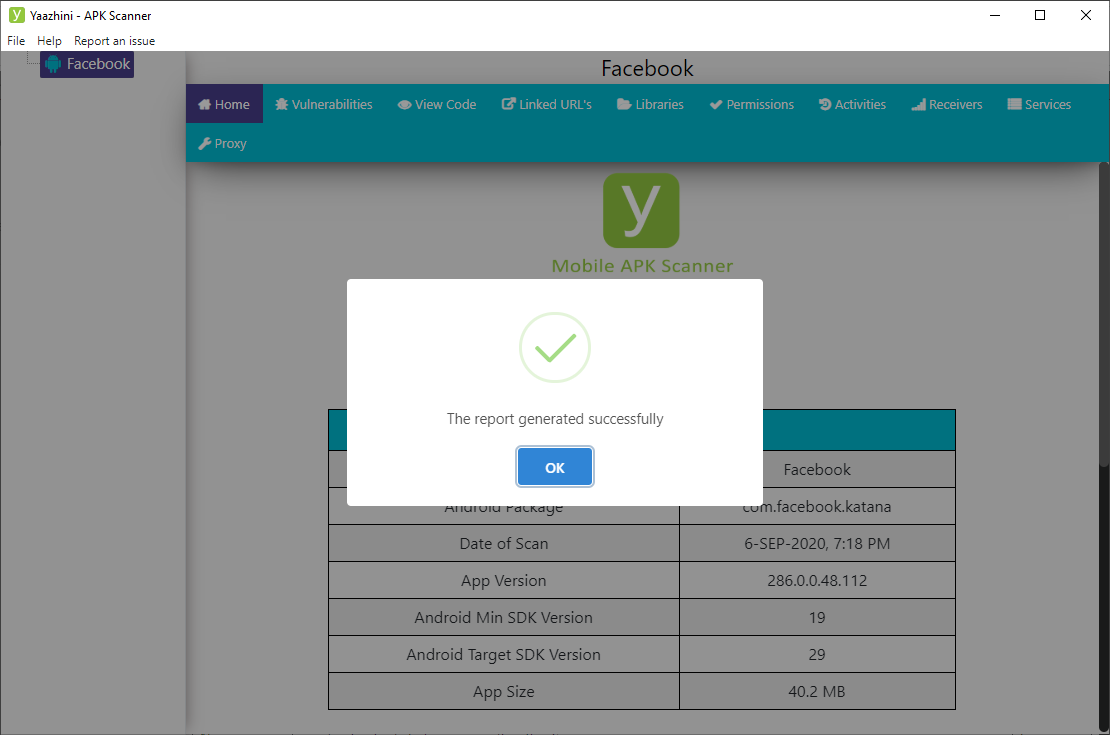Open the Permissions tab
The height and width of the screenshot is (735, 1110).
point(752,104)
